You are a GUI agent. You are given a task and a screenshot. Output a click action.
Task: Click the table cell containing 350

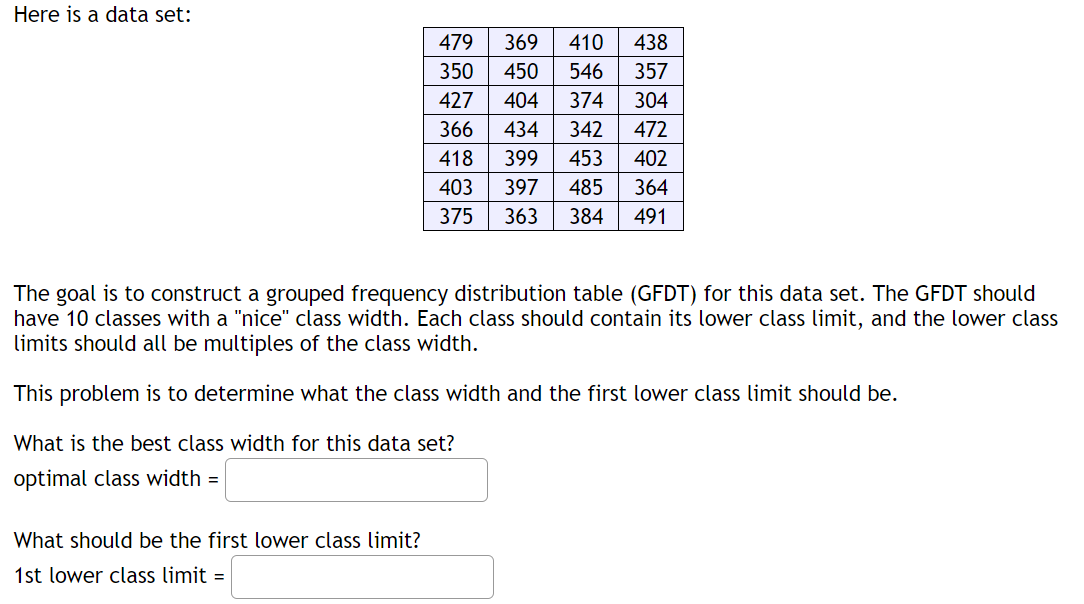pos(455,71)
